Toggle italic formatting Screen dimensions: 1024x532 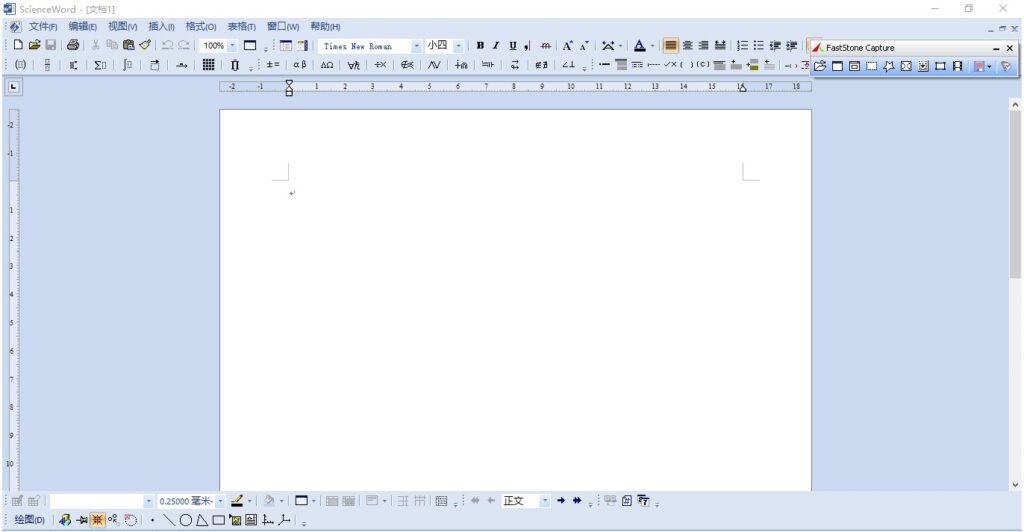click(x=495, y=46)
